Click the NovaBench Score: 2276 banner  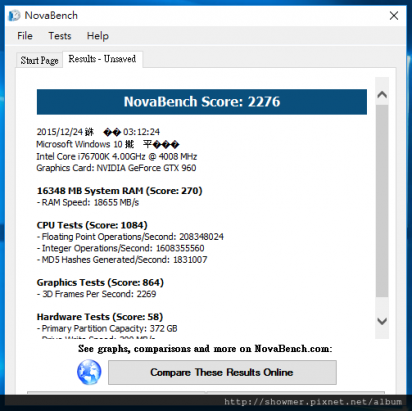(202, 102)
